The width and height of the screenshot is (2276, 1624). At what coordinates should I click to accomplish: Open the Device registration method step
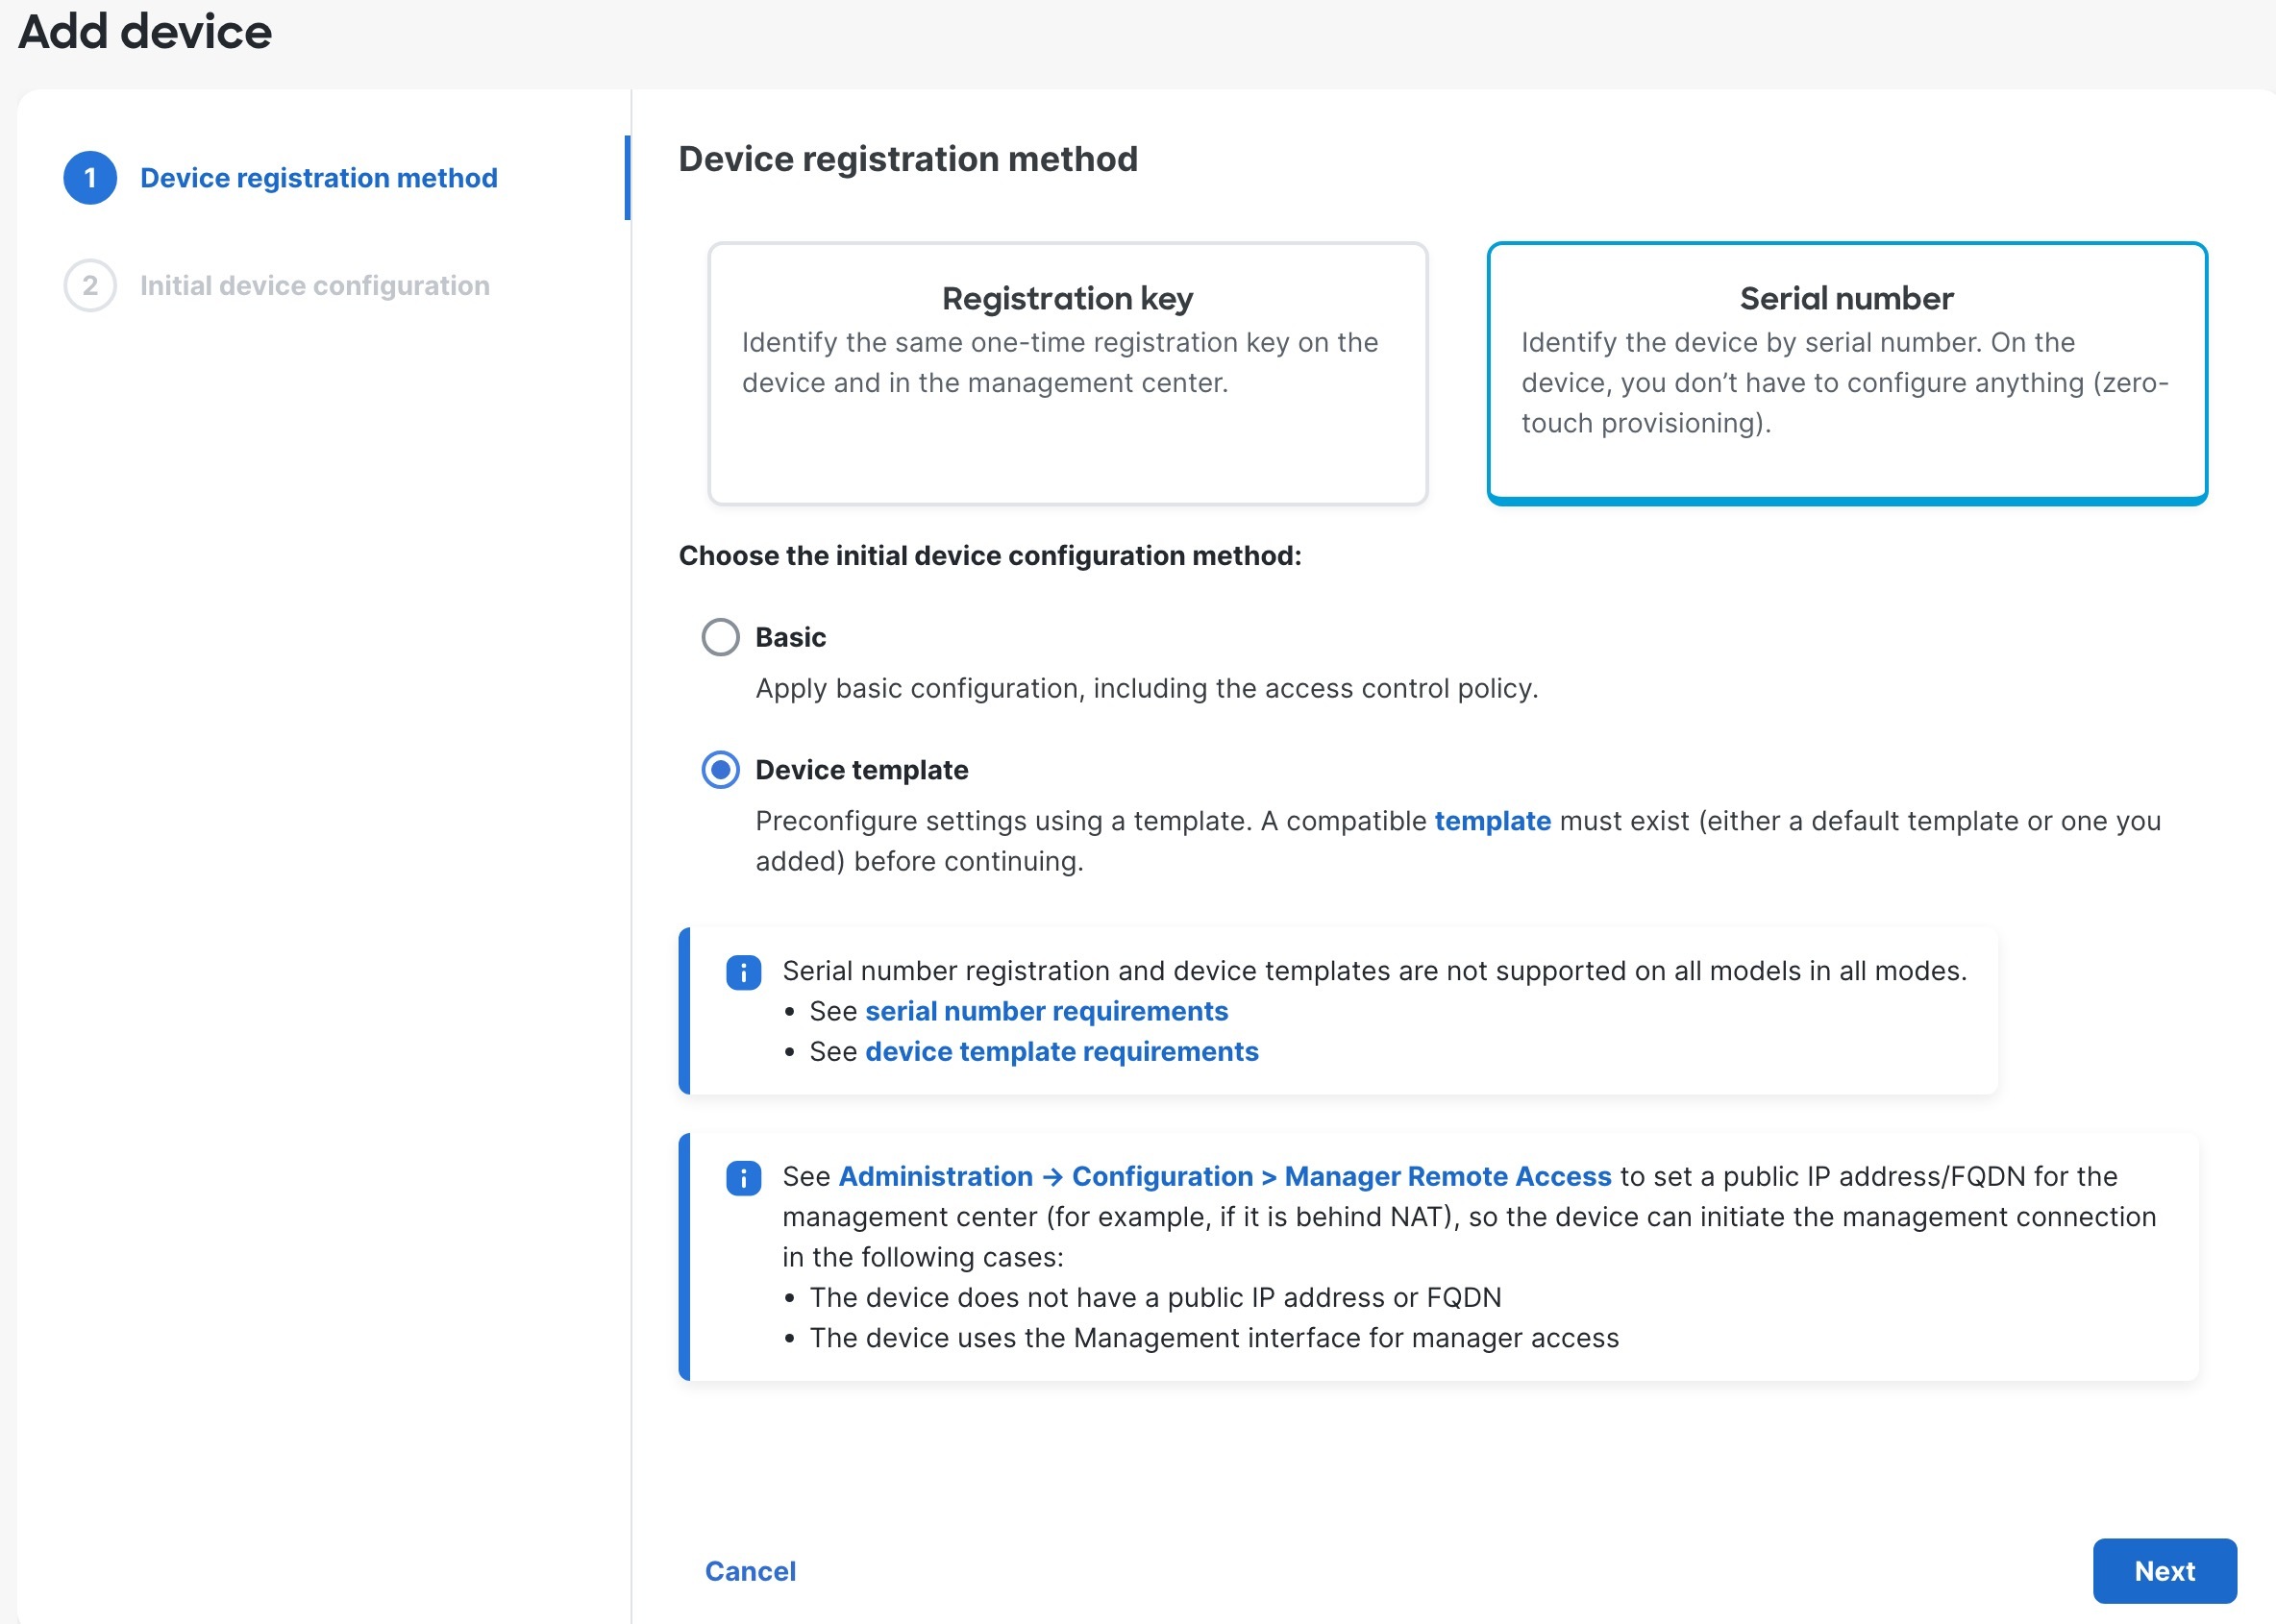click(318, 178)
